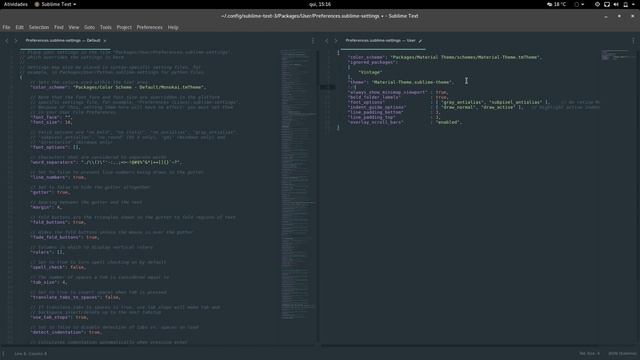Click the "tab_size" setting in left pane

click(49, 282)
